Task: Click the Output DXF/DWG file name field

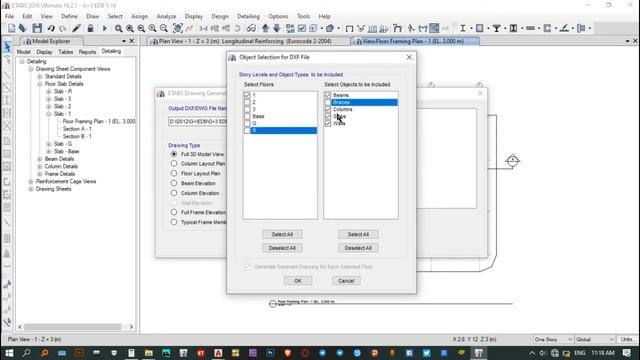Action: (x=198, y=122)
